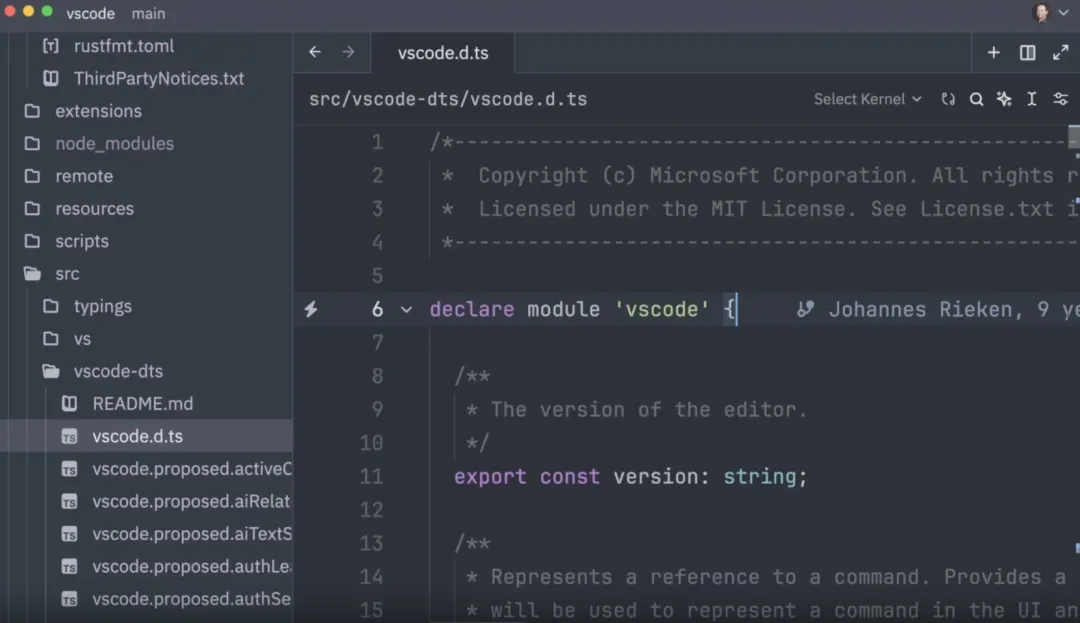The height and width of the screenshot is (623, 1080).
Task: Open editor settings sliders icon
Action: (1061, 99)
